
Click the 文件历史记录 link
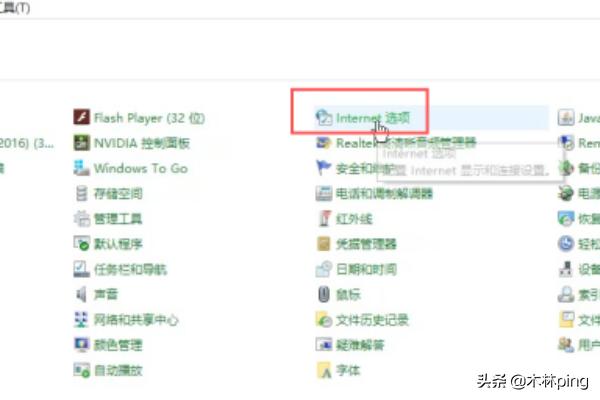click(372, 320)
